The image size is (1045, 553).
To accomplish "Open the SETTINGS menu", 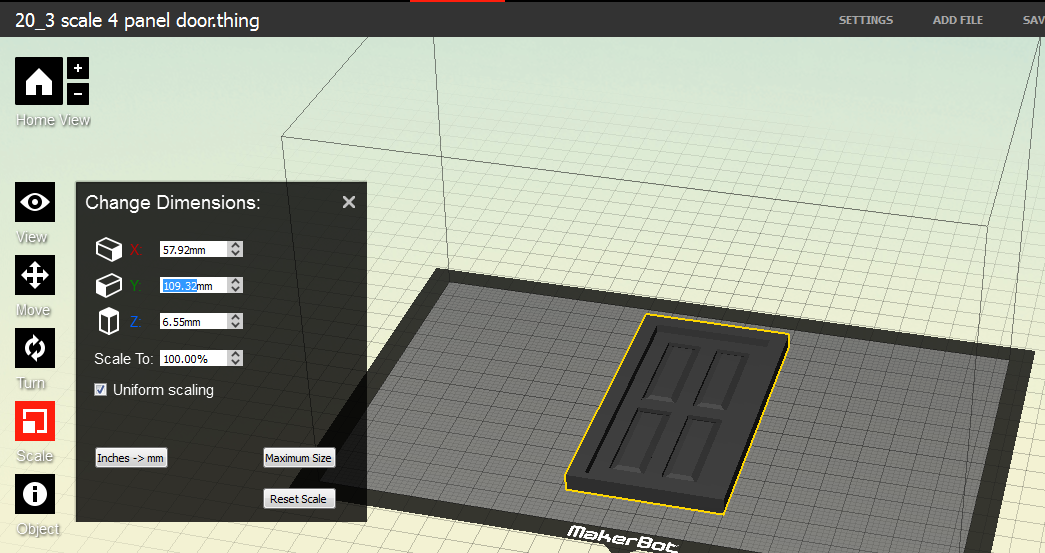I will 866,20.
